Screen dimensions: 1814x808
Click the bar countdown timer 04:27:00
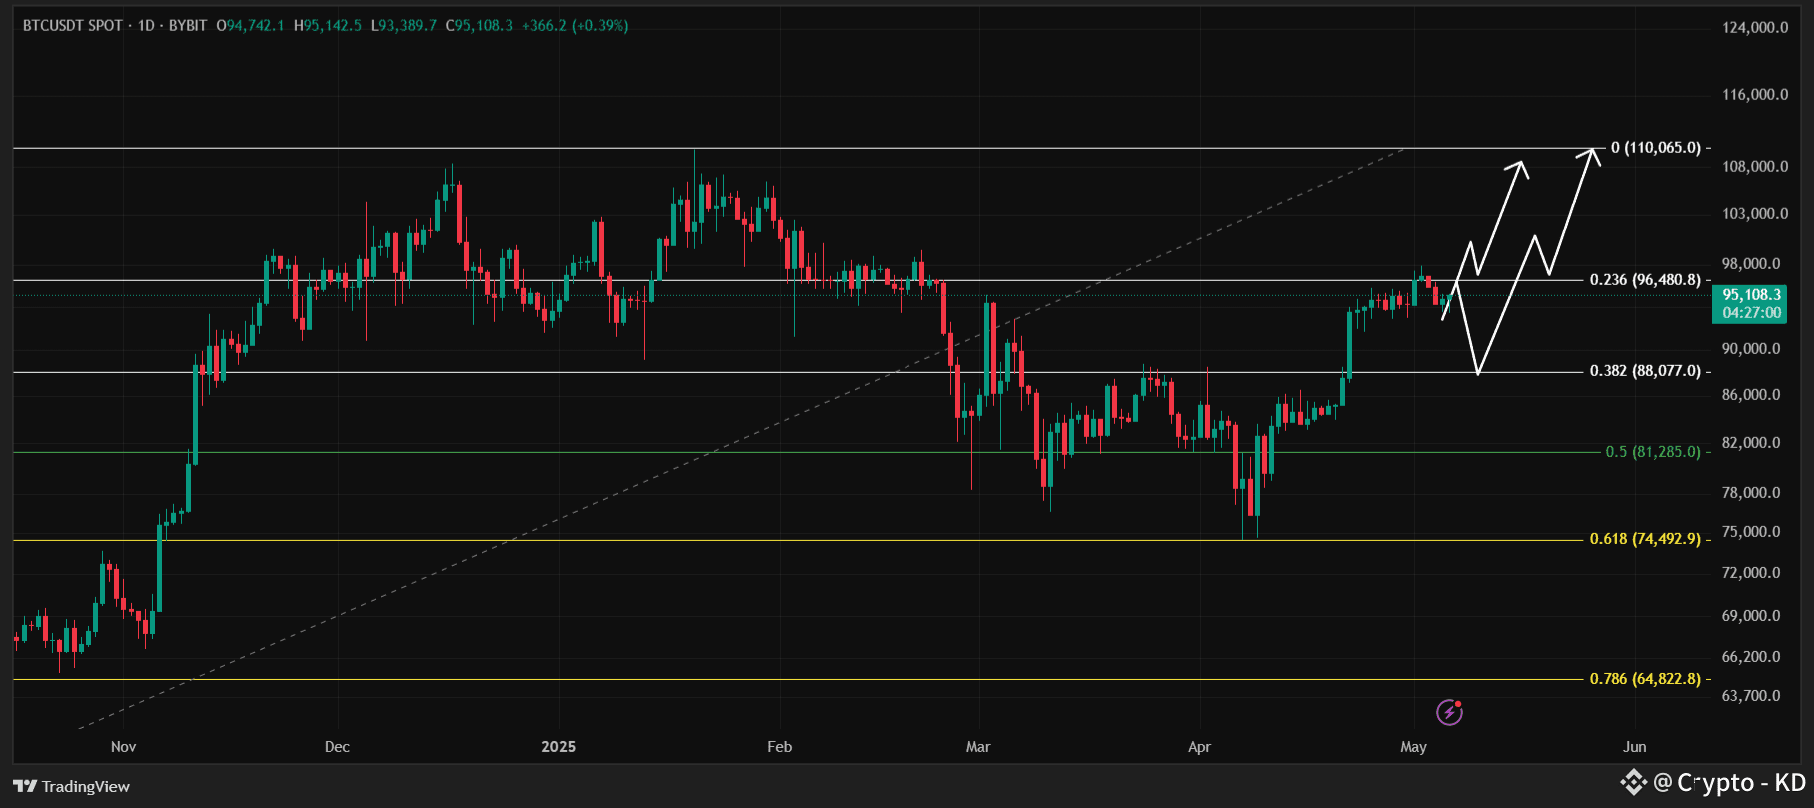[x=1752, y=313]
